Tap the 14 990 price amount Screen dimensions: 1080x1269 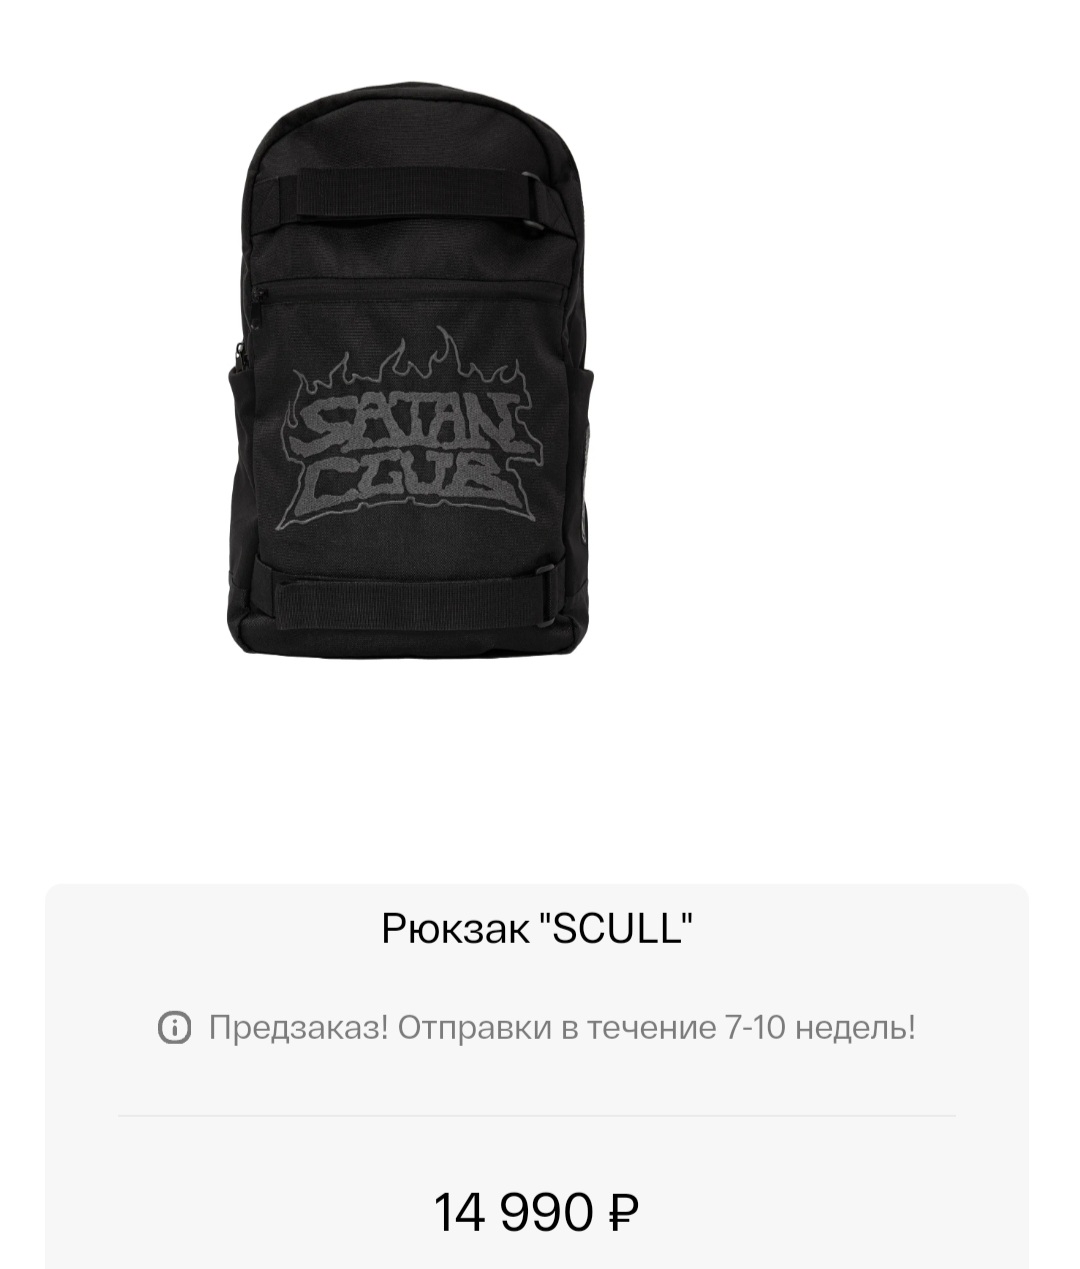click(513, 1212)
